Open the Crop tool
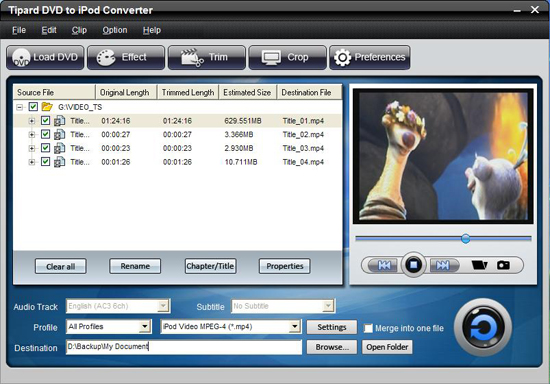 288,57
